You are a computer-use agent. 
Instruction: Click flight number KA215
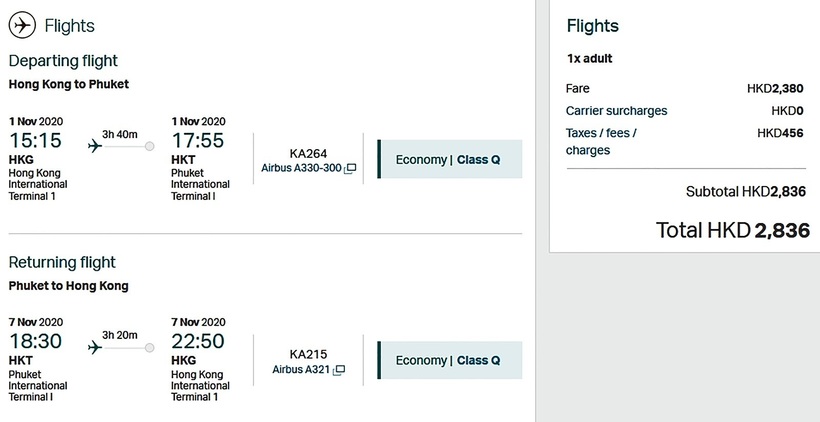click(x=308, y=354)
